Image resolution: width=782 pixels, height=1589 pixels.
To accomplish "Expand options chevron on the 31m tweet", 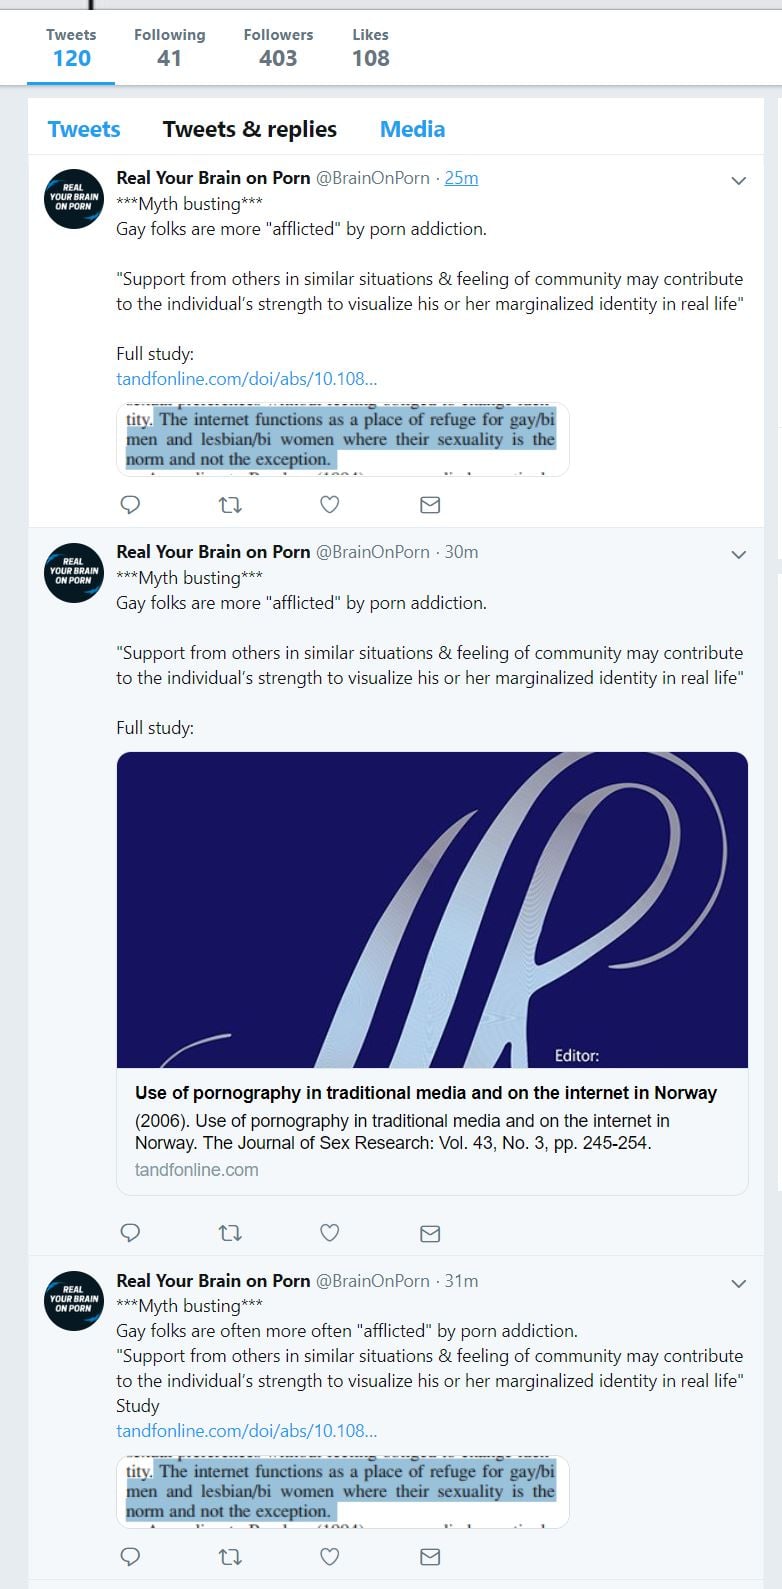I will (x=739, y=1283).
